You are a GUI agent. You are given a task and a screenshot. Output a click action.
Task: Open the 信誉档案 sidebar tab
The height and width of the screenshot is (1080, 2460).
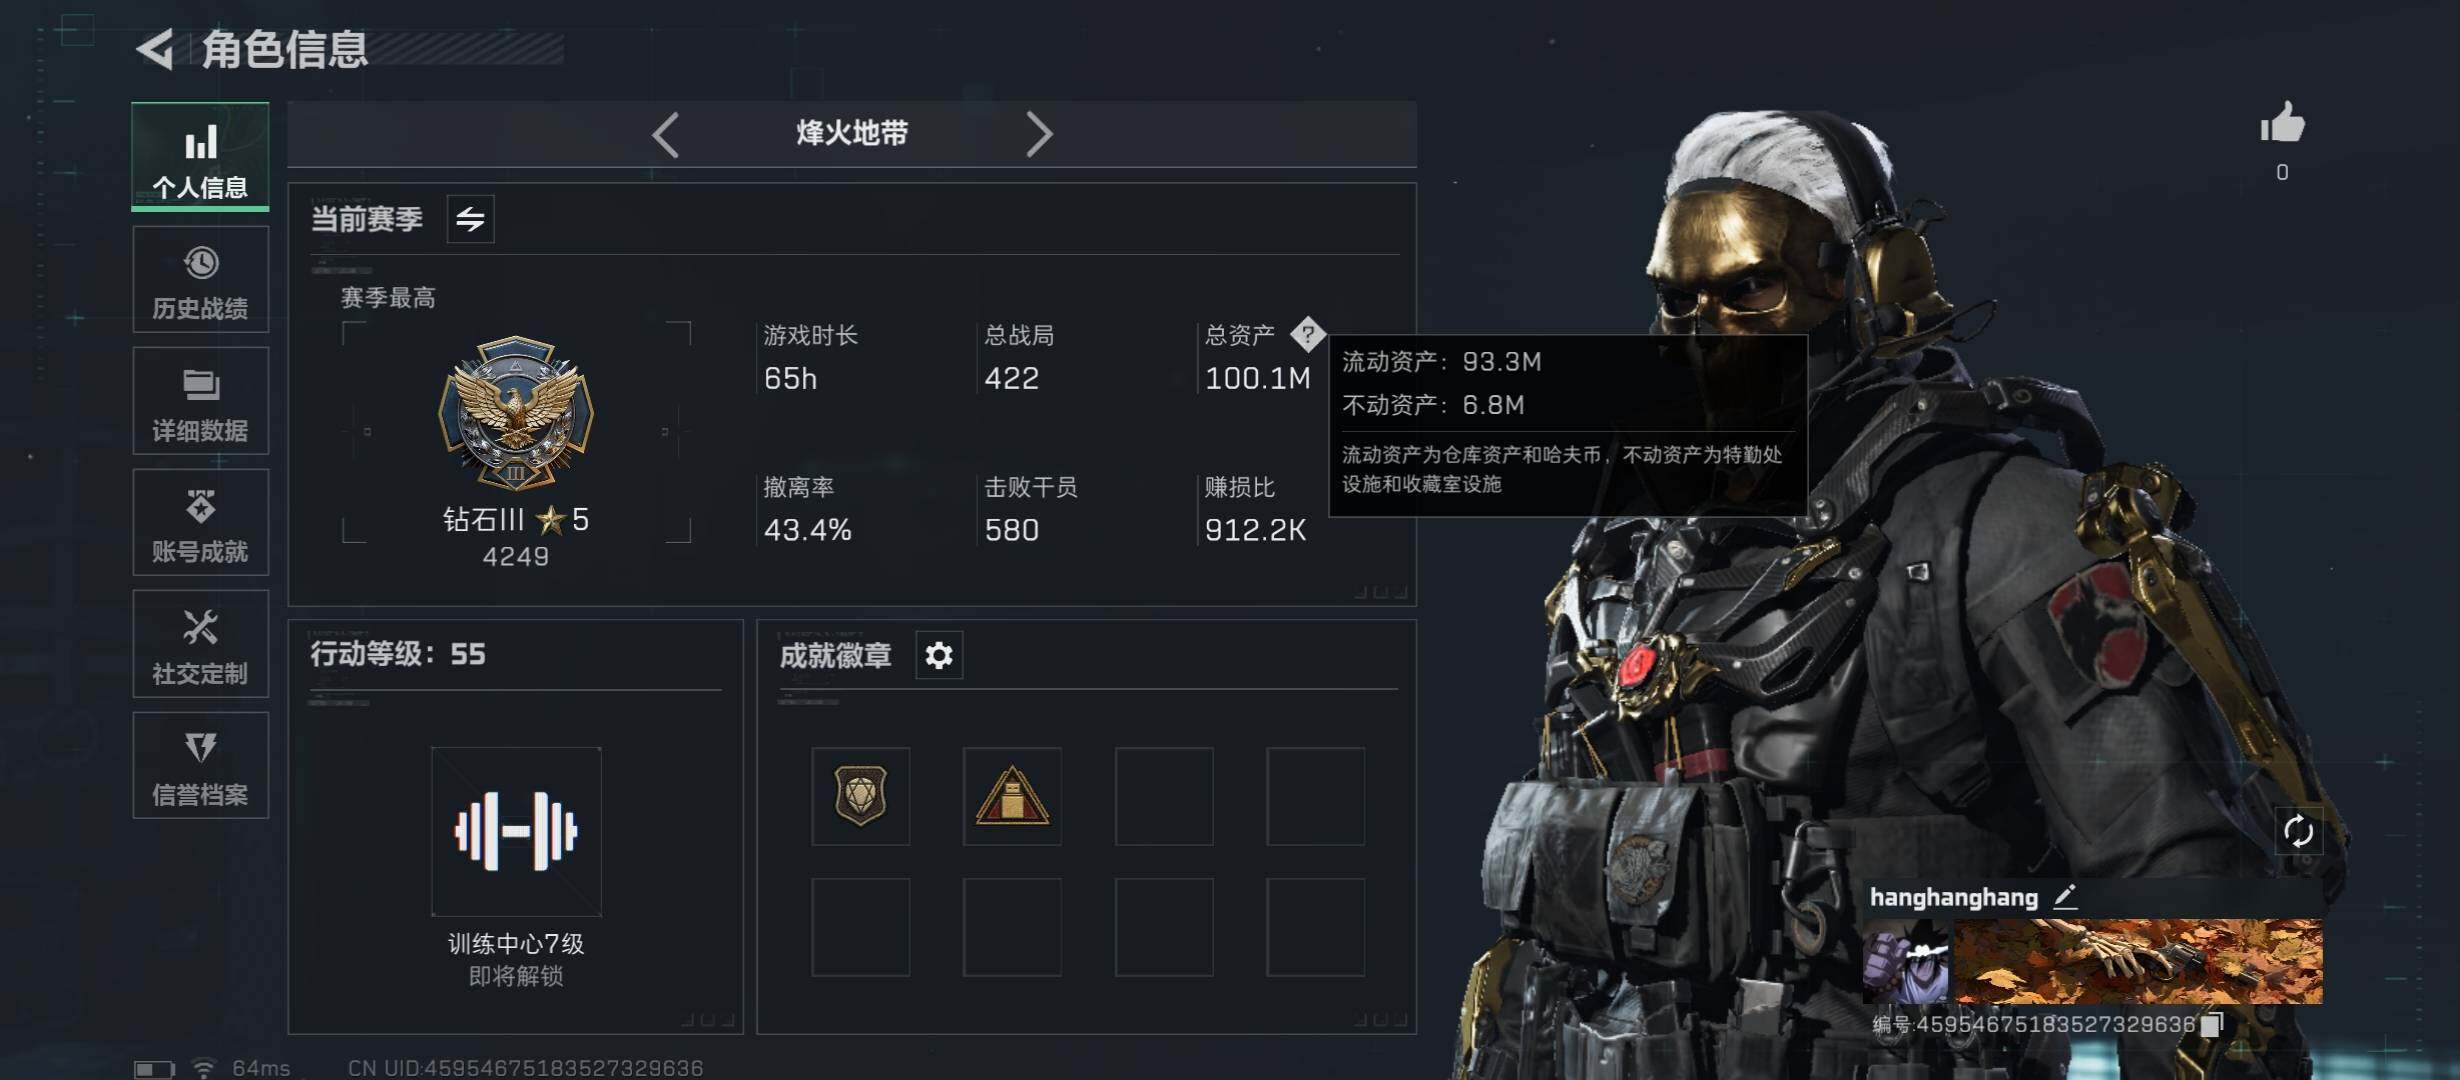[201, 766]
